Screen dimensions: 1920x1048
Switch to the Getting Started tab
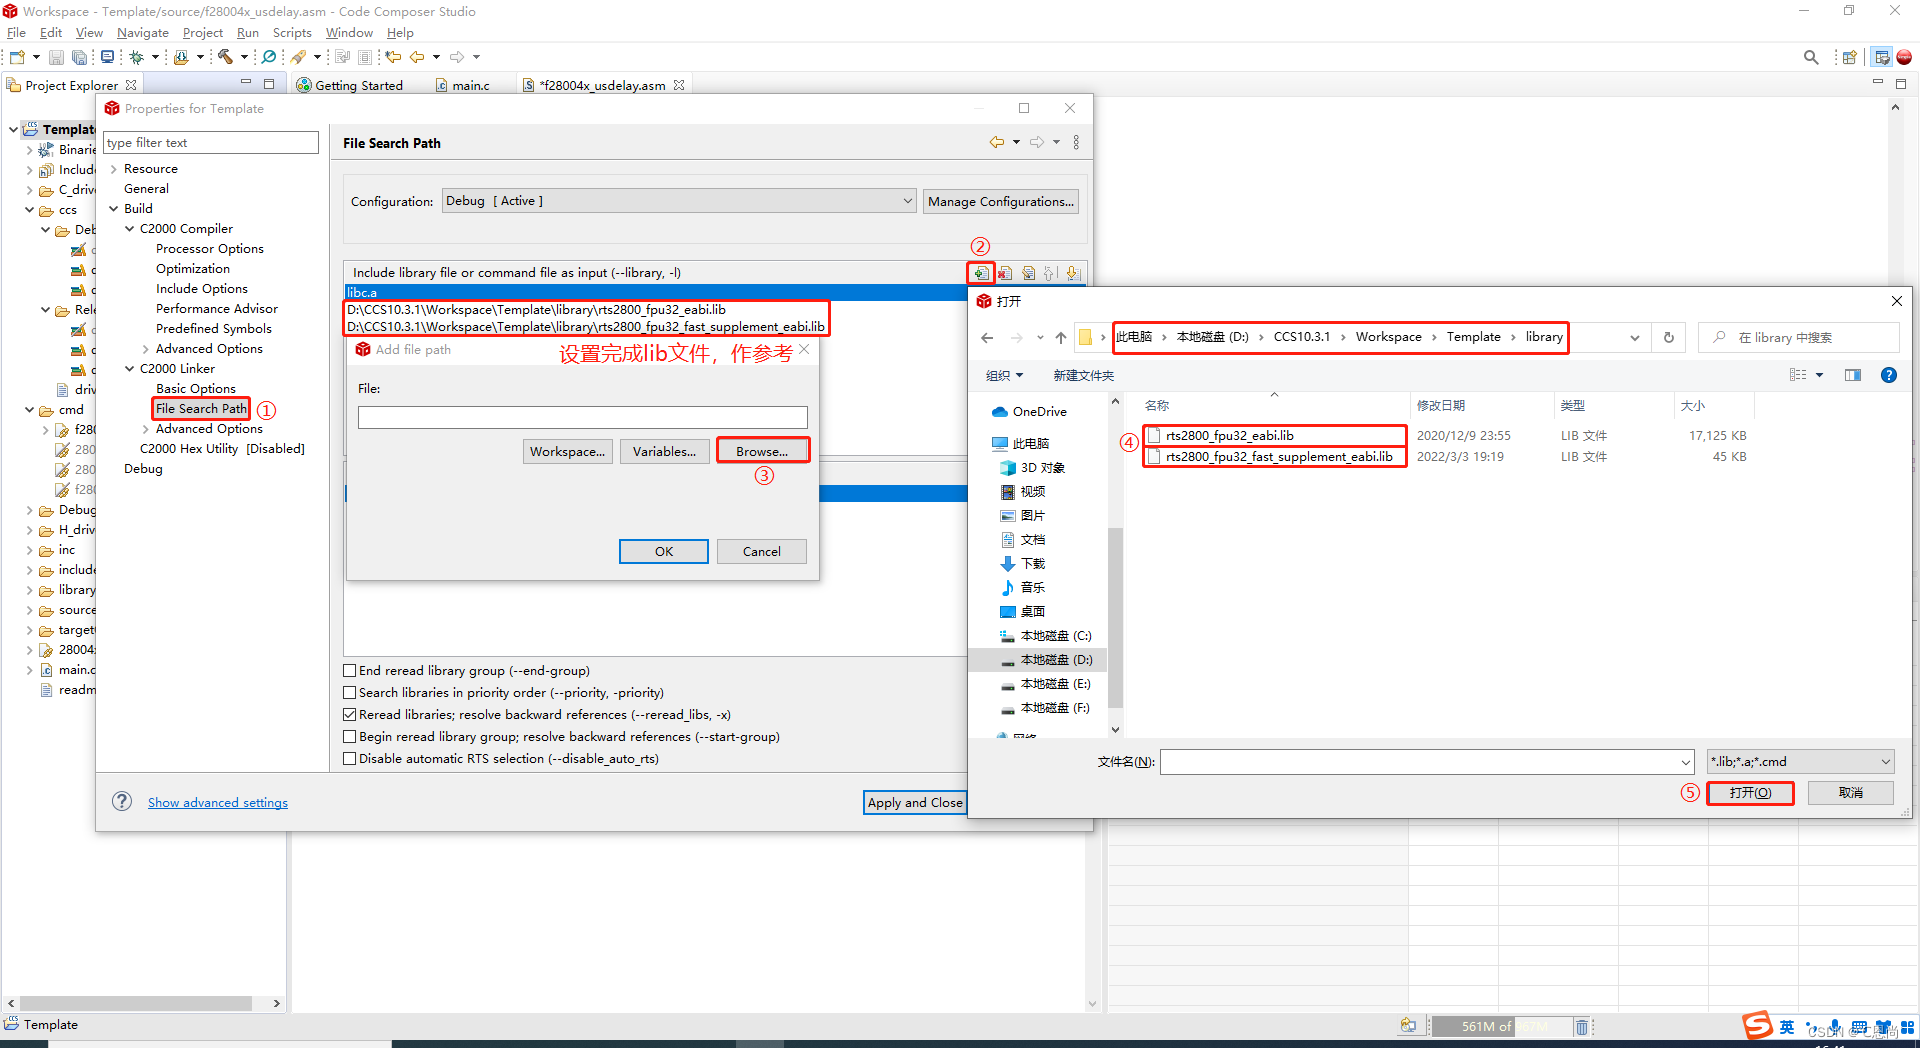(x=349, y=85)
